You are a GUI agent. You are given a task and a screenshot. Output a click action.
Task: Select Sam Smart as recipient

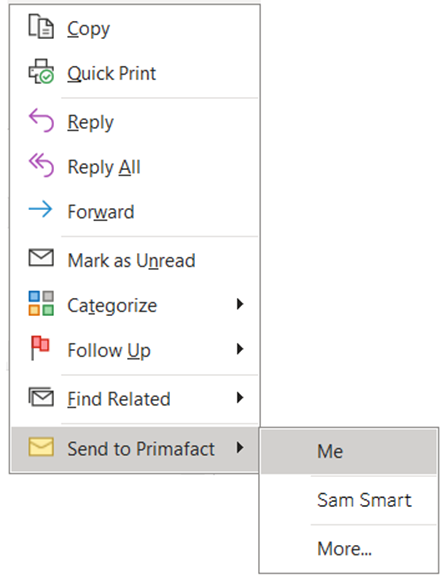[x=364, y=500]
